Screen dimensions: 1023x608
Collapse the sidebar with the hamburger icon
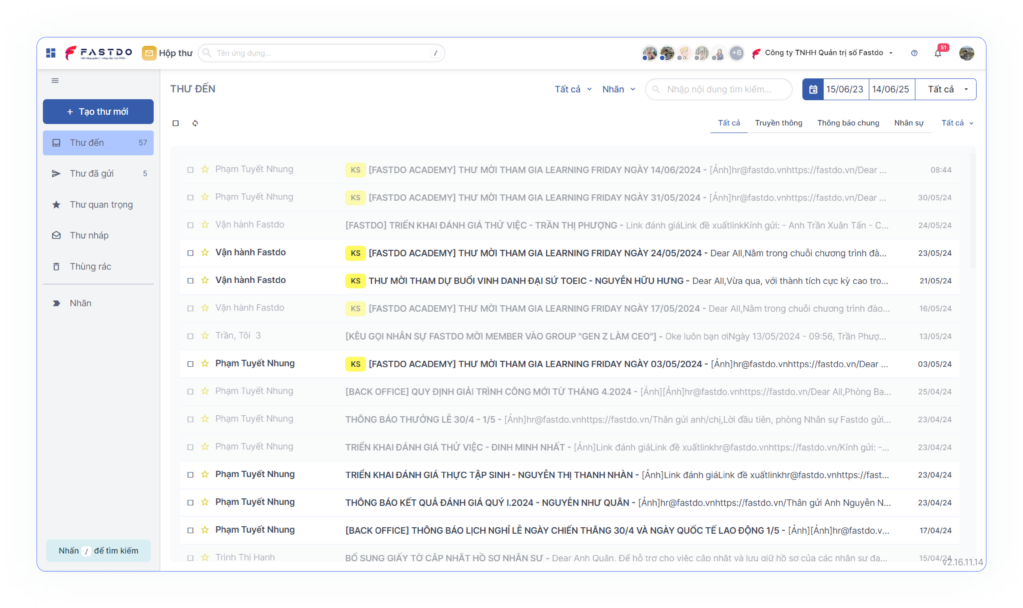55,81
